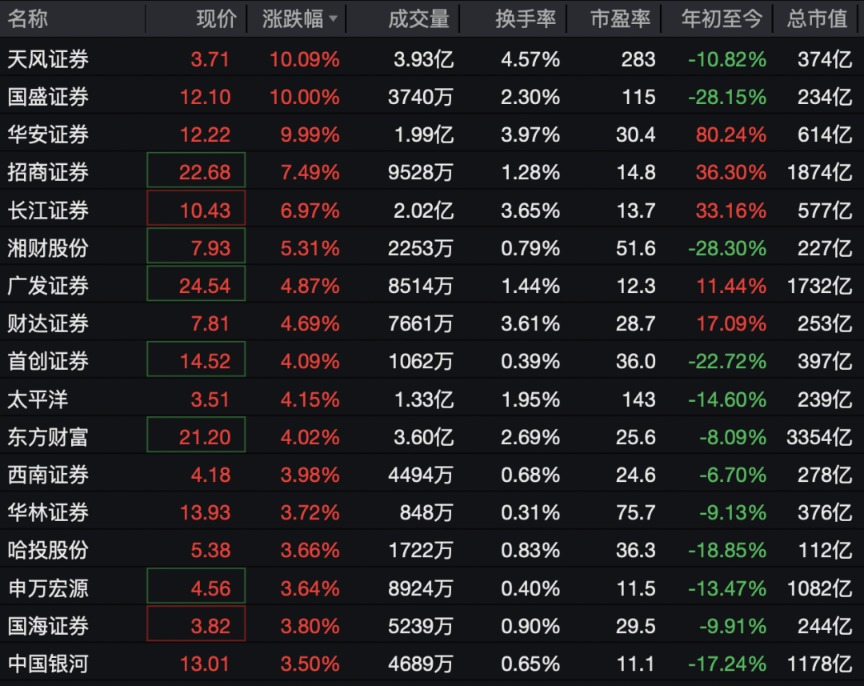Image resolution: width=864 pixels, height=686 pixels.
Task: Select 太平洋 stock name
Action: point(37,399)
